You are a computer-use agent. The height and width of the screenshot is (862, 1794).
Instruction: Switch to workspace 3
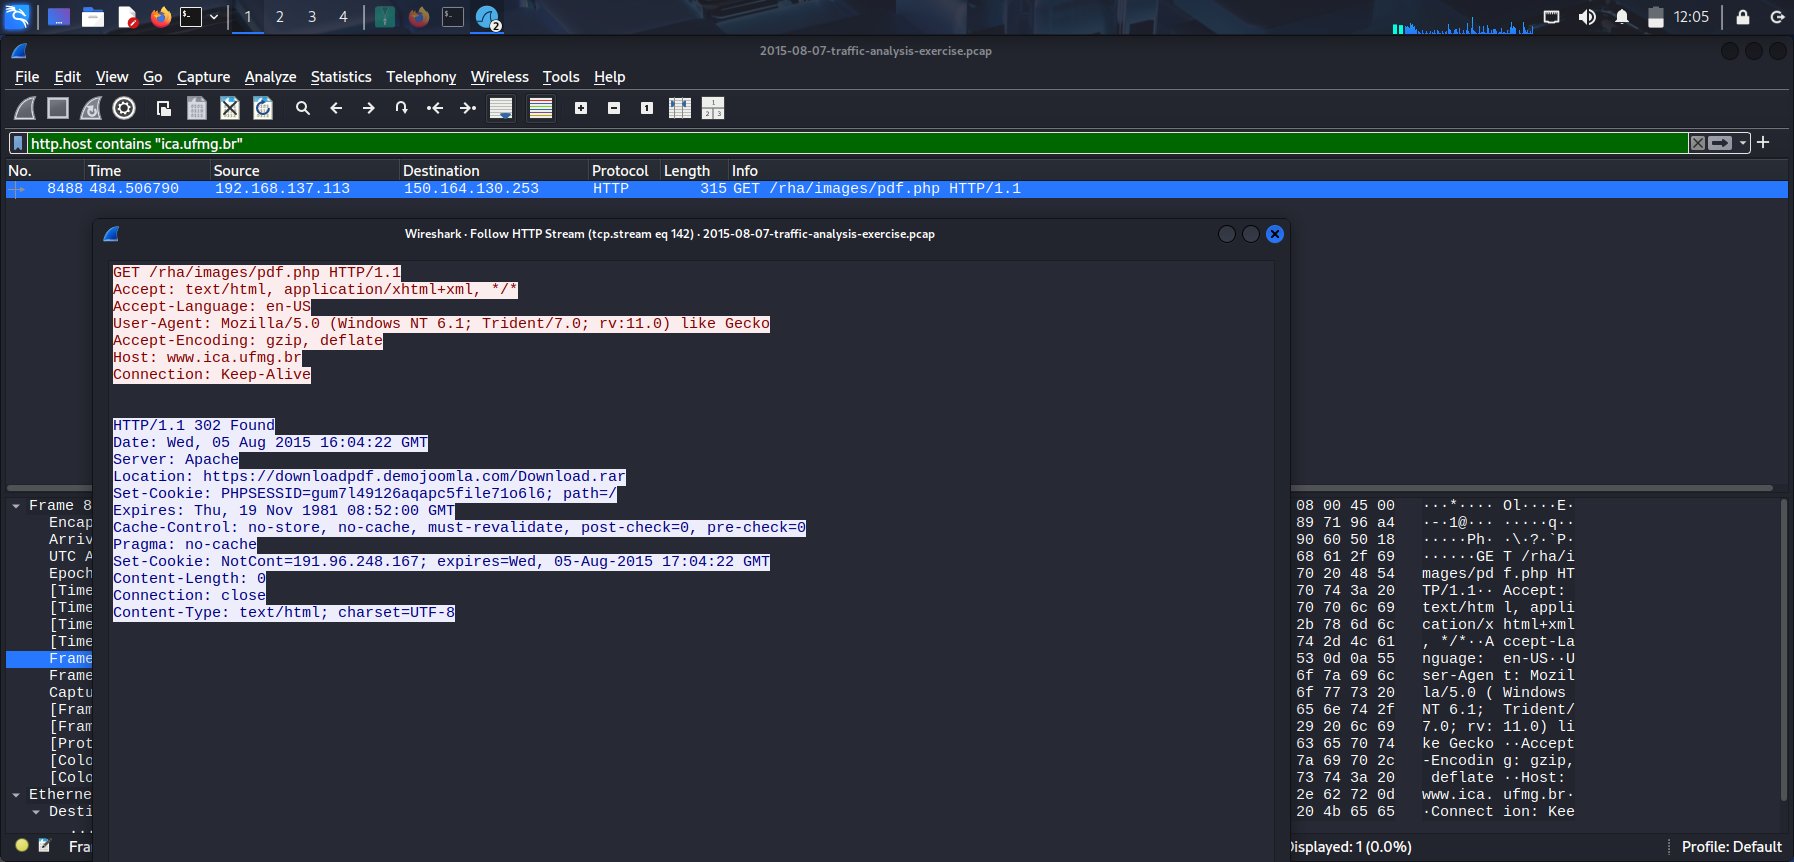click(312, 16)
